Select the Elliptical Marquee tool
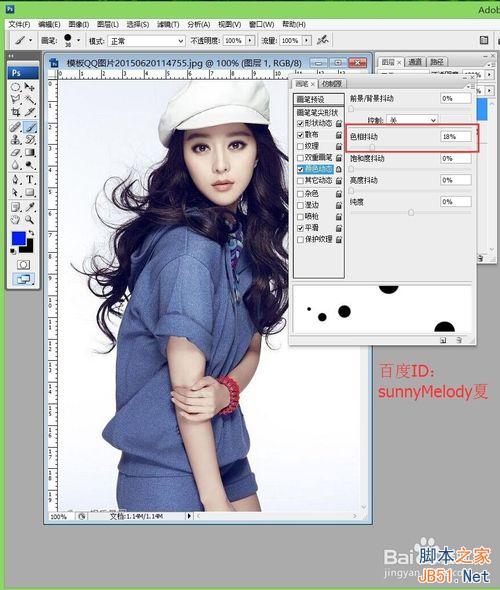This screenshot has height=590, width=500. click(15, 87)
